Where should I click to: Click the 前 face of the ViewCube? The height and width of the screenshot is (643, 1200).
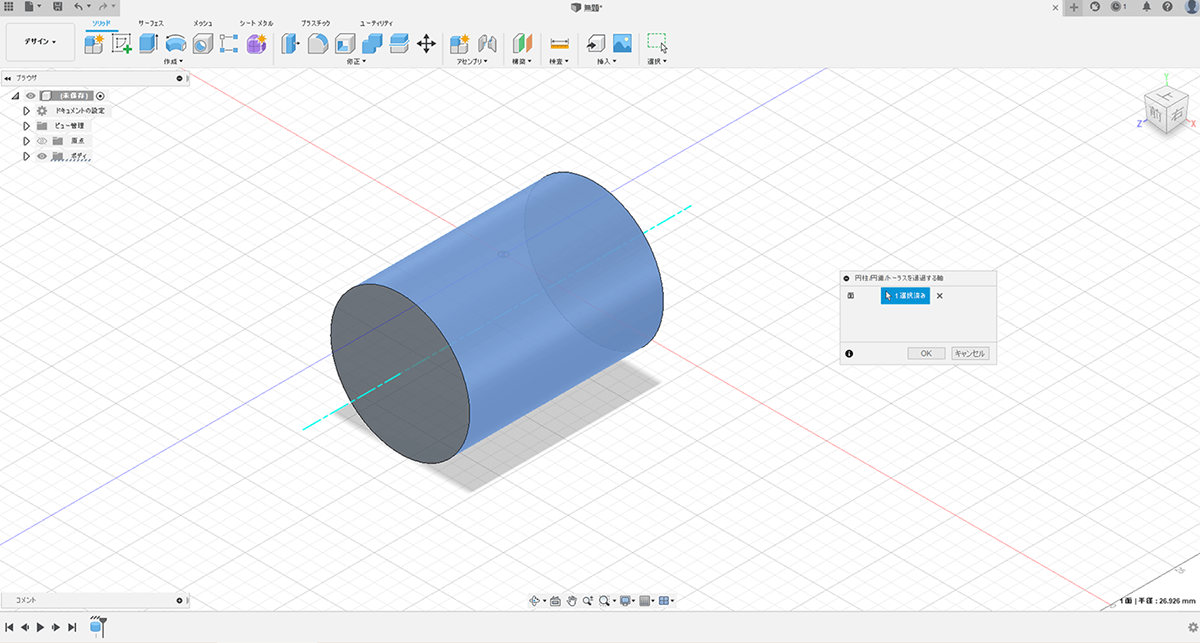1157,114
